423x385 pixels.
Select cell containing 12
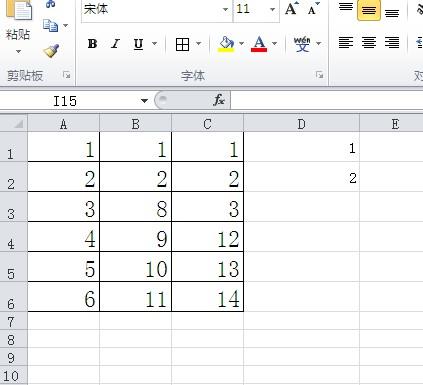point(208,237)
